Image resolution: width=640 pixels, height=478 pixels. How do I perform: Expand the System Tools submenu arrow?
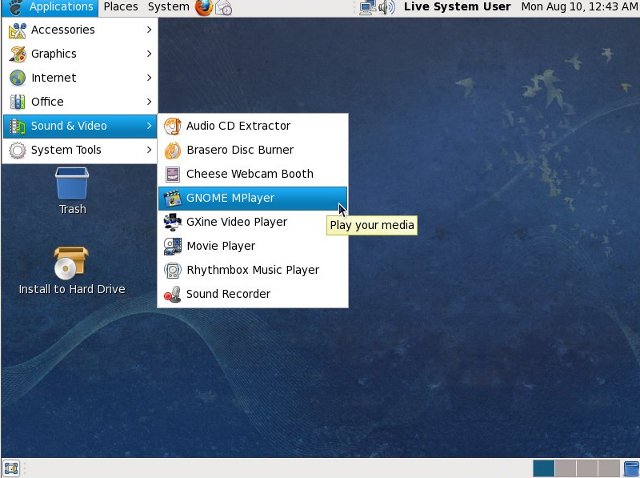(x=149, y=150)
